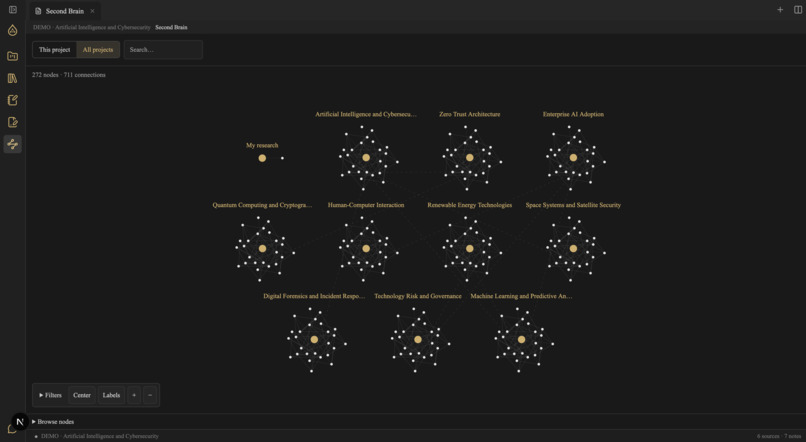Image resolution: width=806 pixels, height=442 pixels.
Task: Open the new note pencil icon
Action: (13, 100)
